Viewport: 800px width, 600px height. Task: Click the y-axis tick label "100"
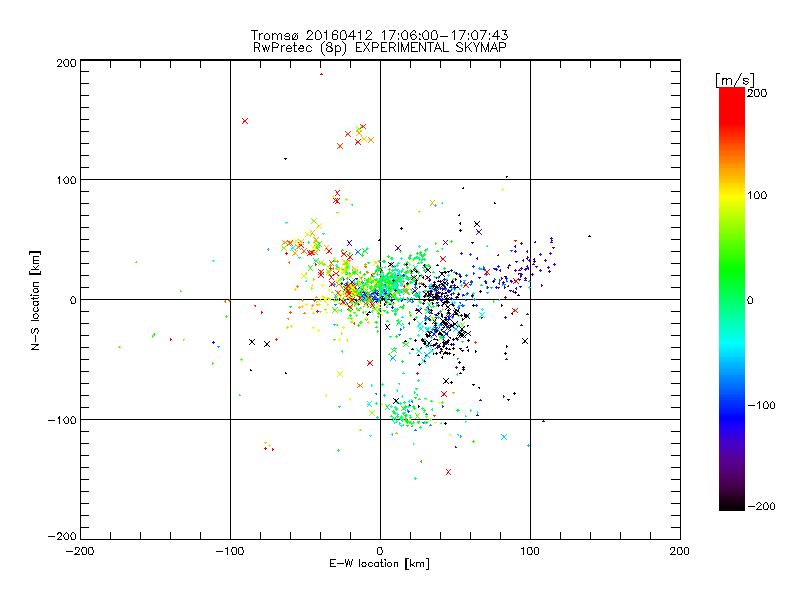66,180
